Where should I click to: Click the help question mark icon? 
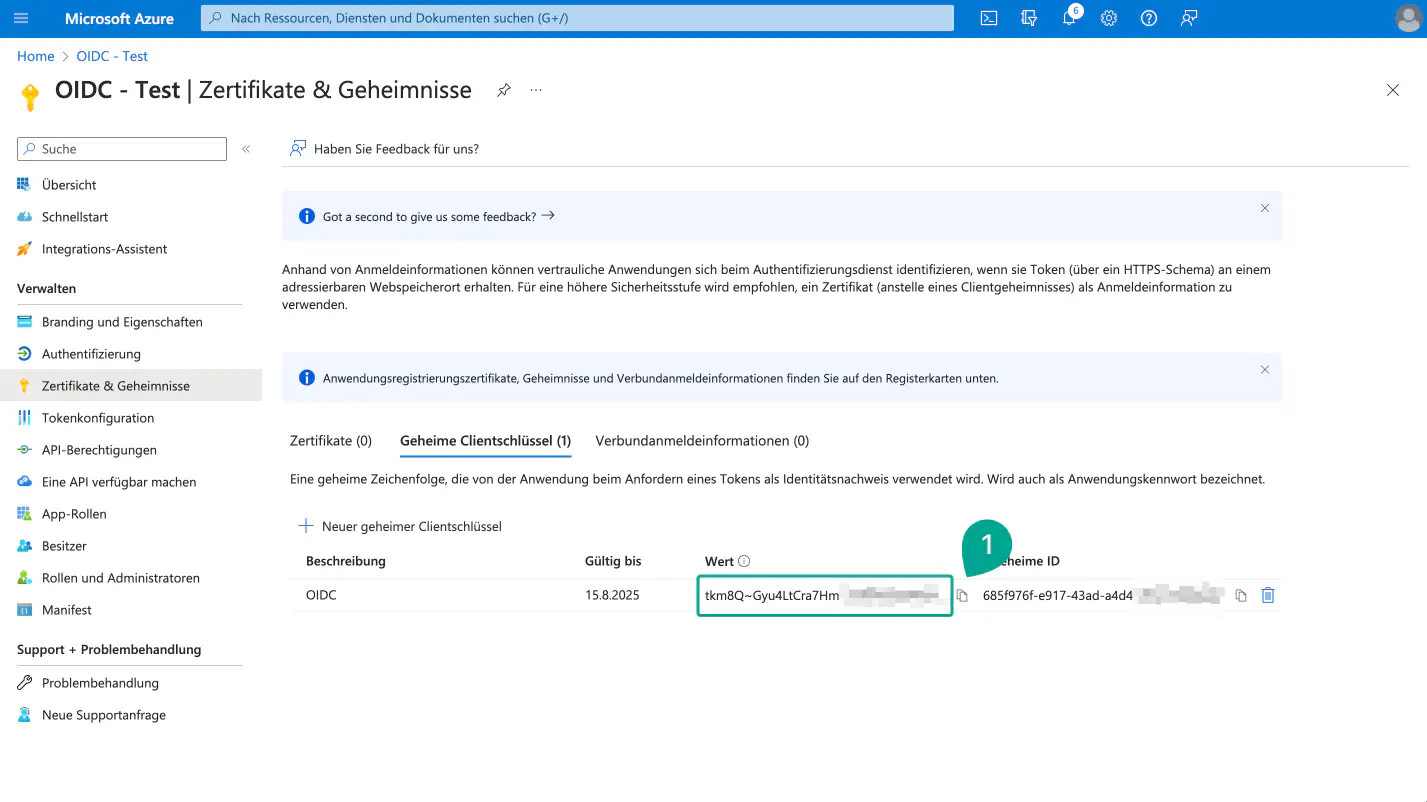coord(1149,18)
